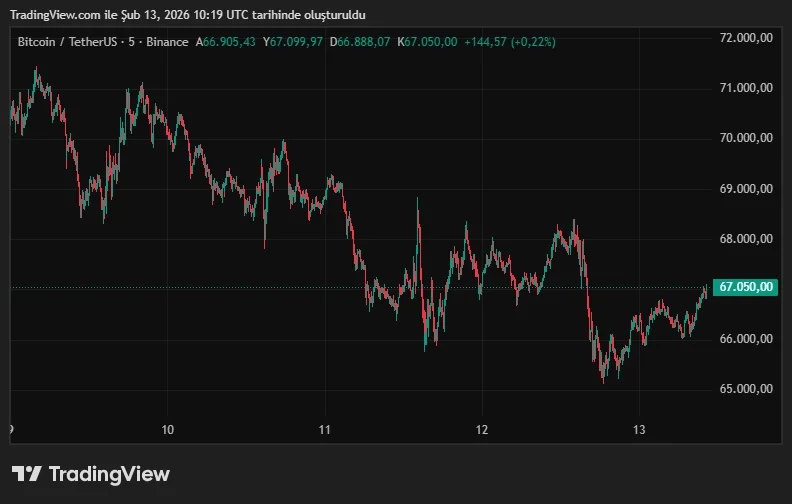Select the 71.000,00 price axis label
Viewport: 792px width, 504px height.
coord(747,88)
